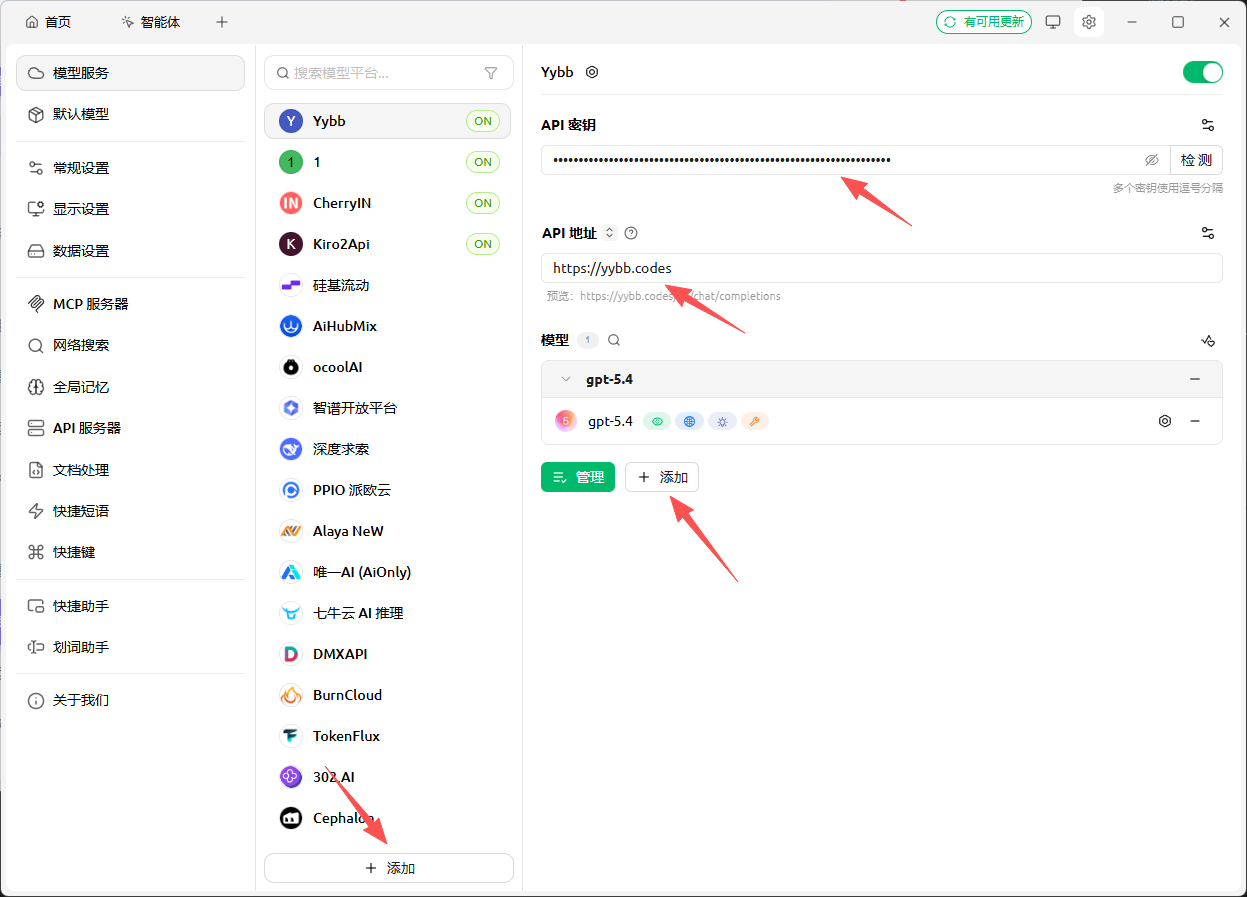Viewport: 1247px width, 897px height.
Task: Click the globe icon on gpt-5.4
Action: [689, 421]
